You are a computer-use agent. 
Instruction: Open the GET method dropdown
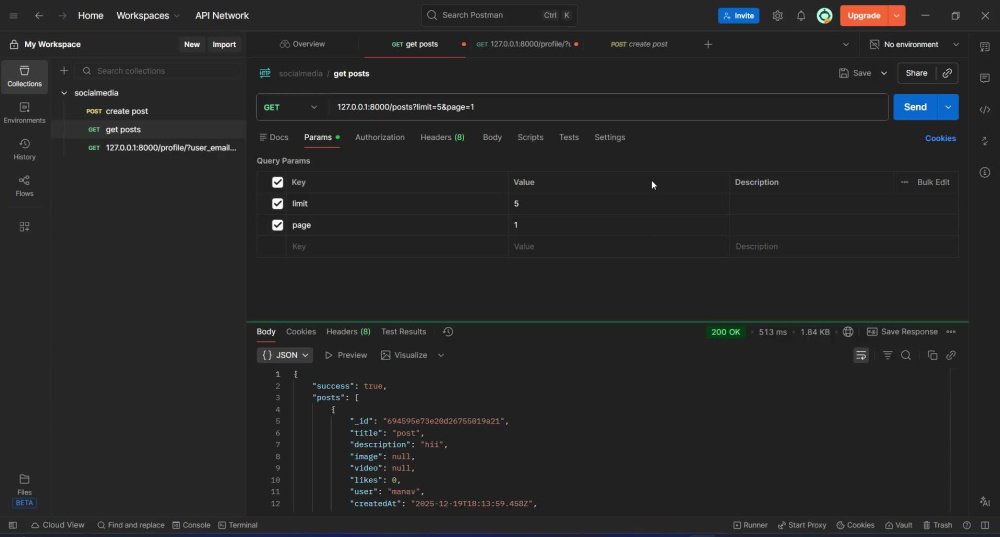[x=290, y=107]
